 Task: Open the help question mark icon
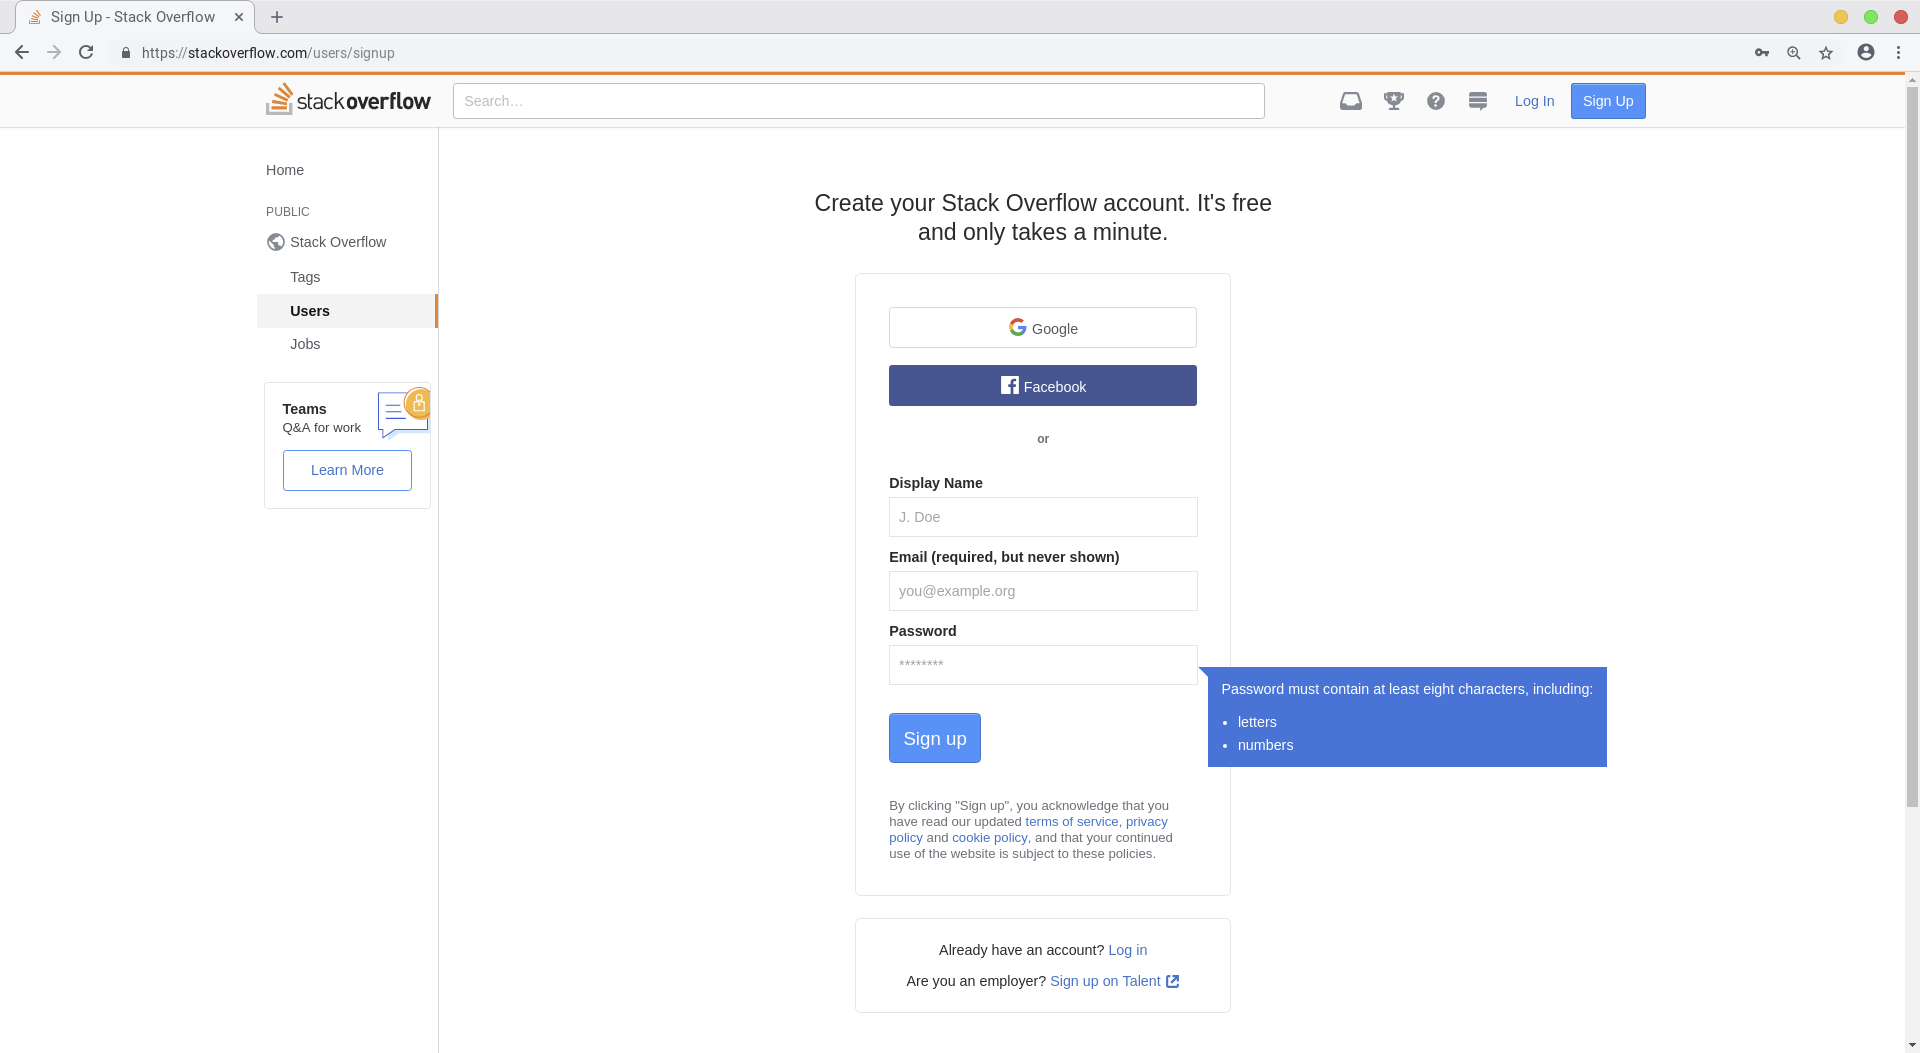[x=1436, y=101]
